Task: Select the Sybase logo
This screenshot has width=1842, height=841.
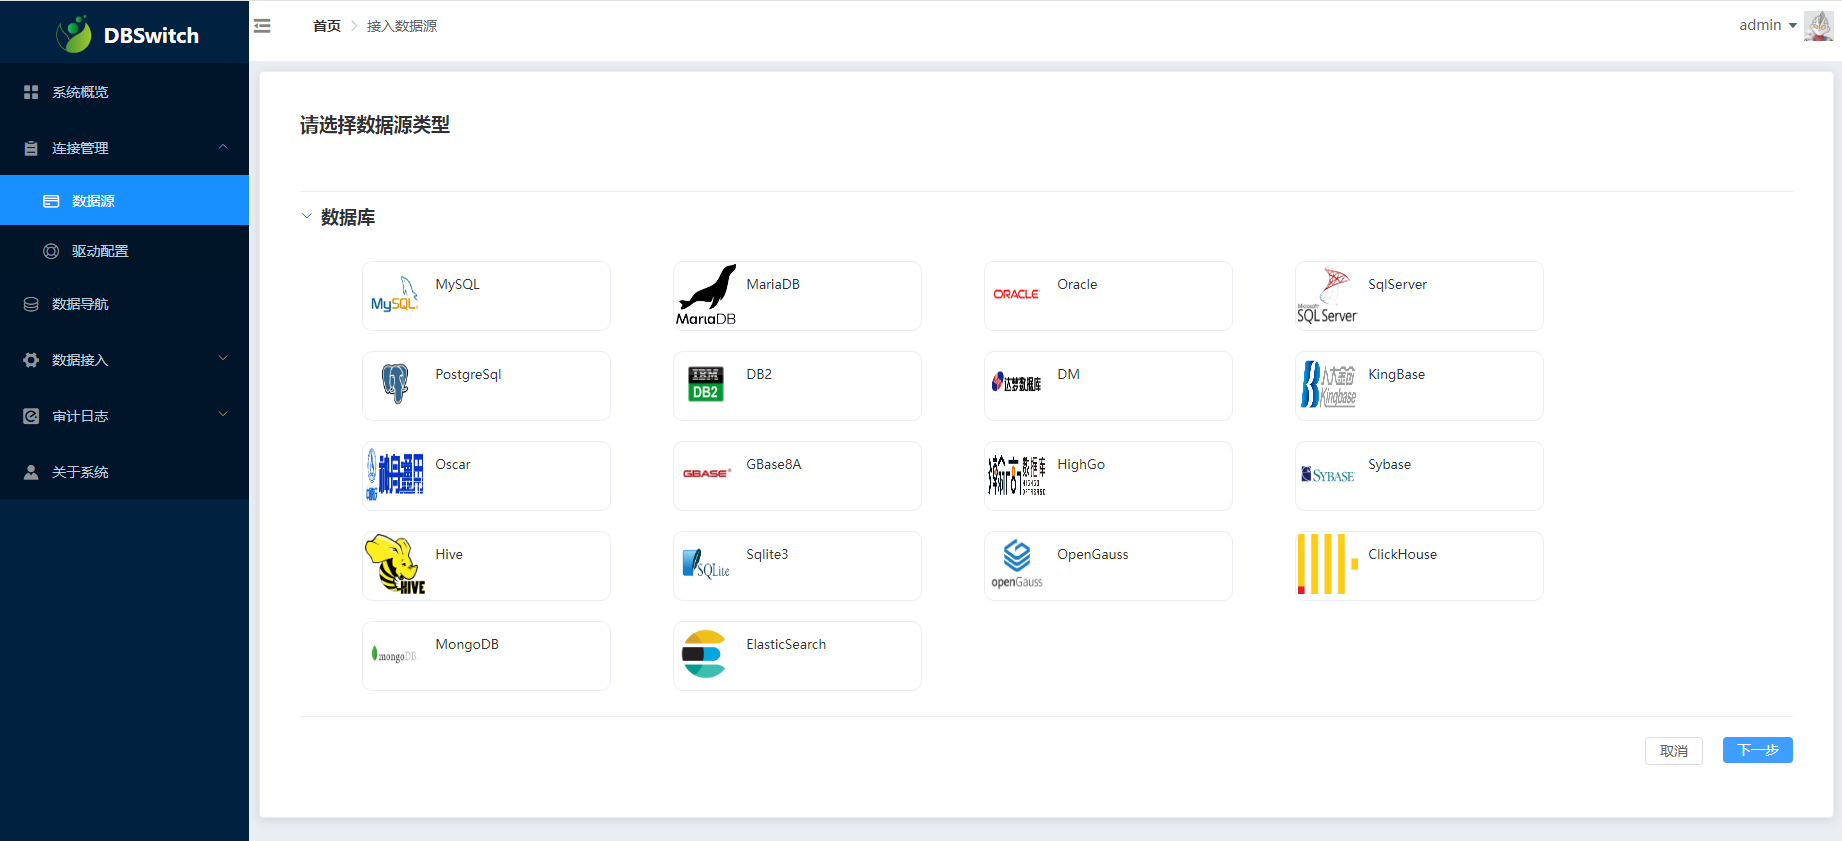Action: pyautogui.click(x=1328, y=475)
